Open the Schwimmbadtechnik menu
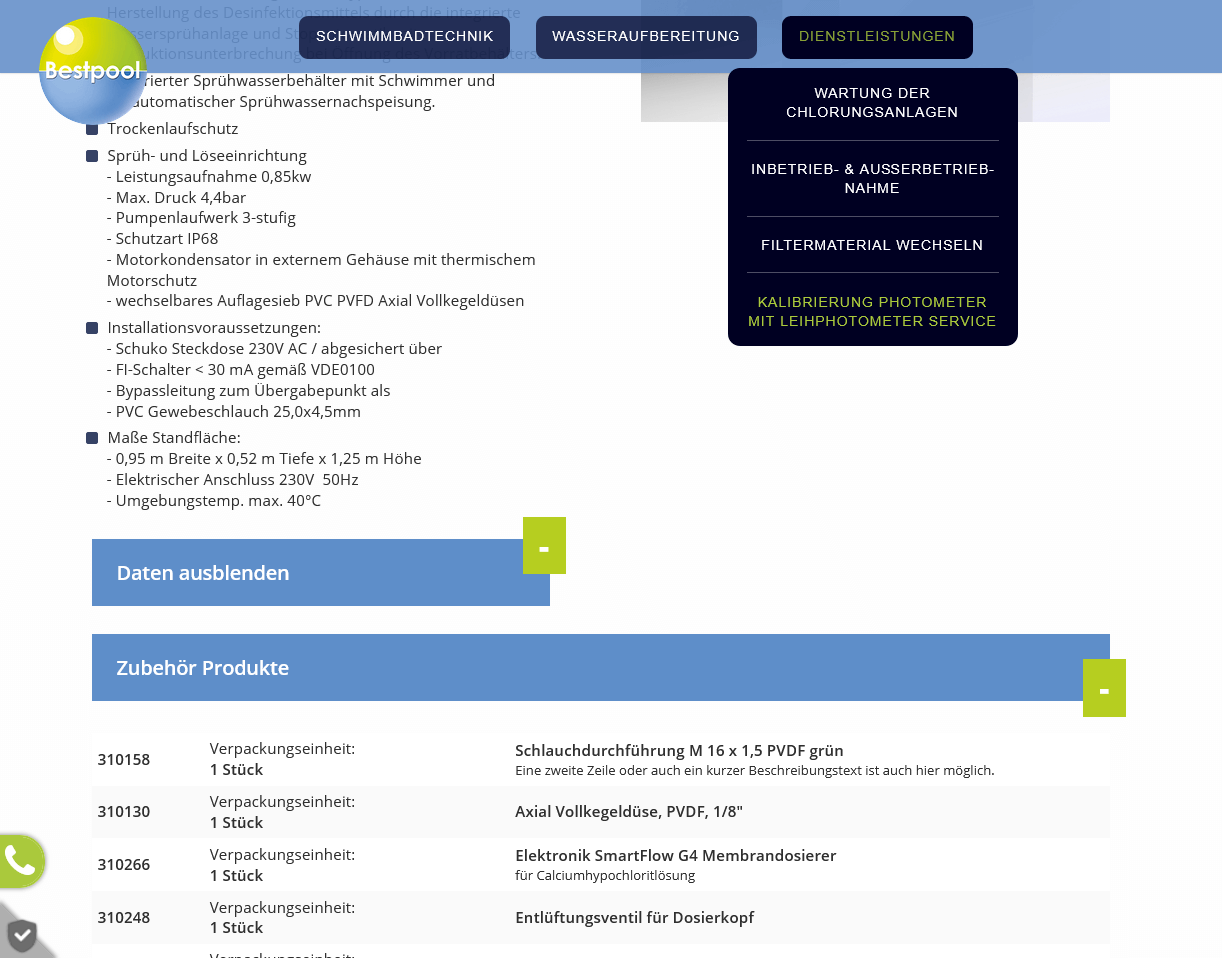This screenshot has height=958, width=1222. tap(404, 37)
